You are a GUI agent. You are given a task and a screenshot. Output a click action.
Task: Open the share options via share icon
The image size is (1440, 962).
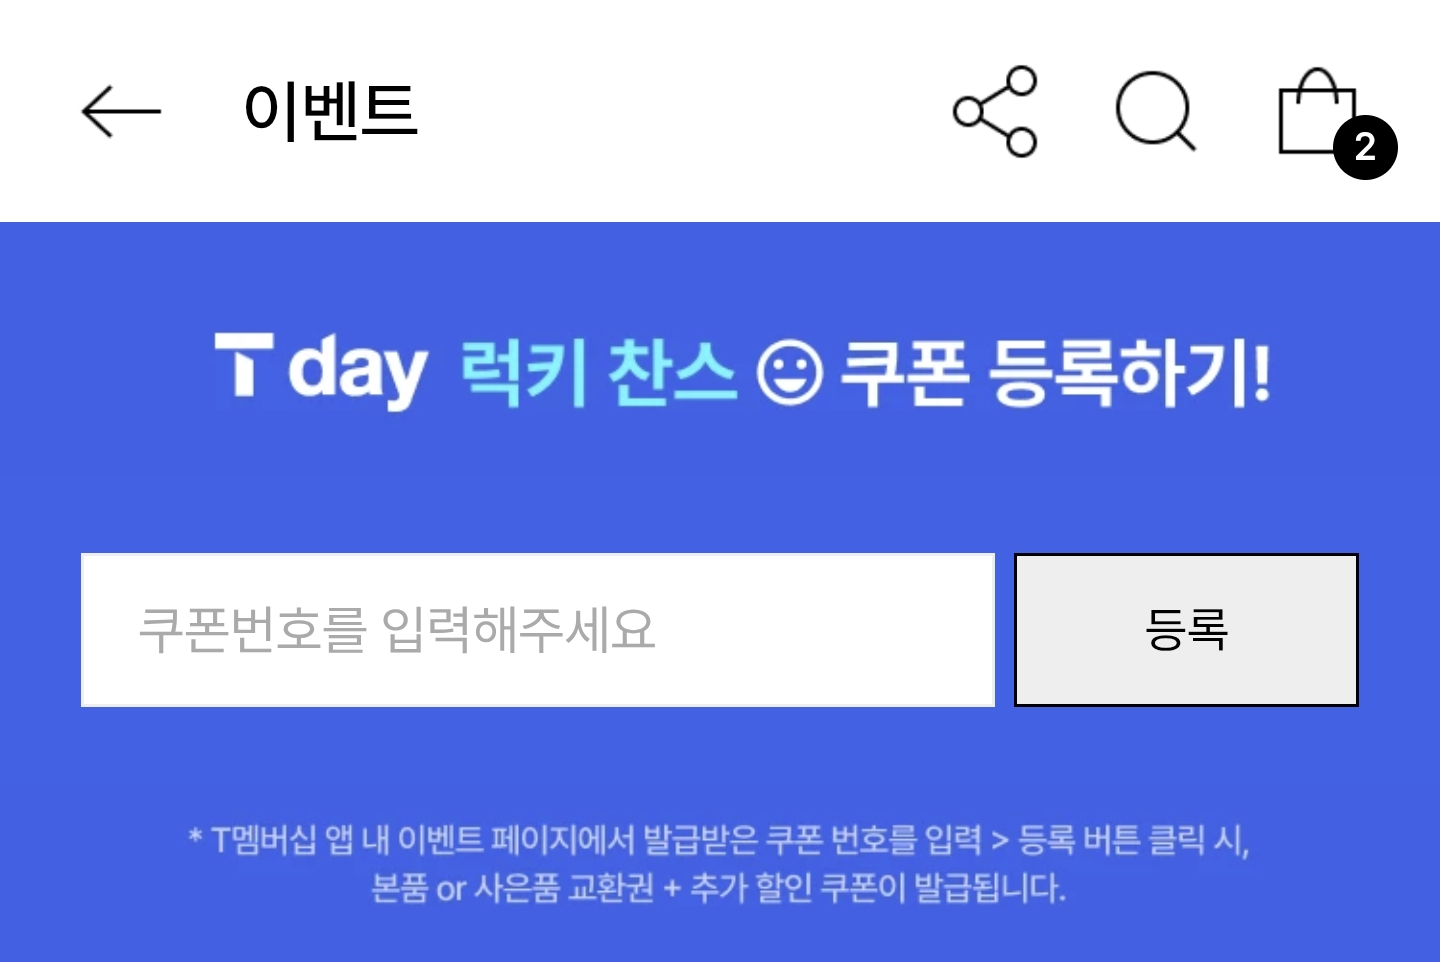995,112
